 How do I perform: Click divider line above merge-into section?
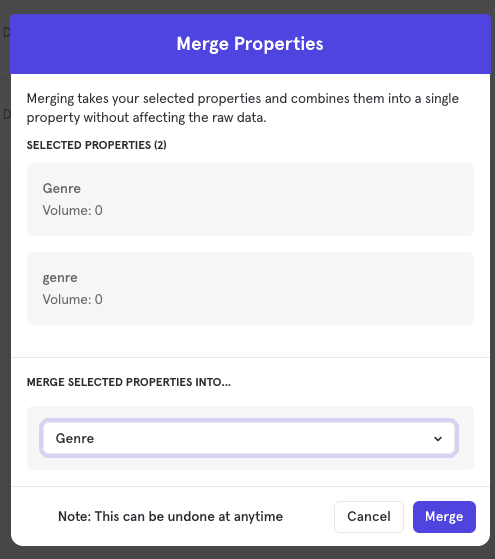(250, 357)
